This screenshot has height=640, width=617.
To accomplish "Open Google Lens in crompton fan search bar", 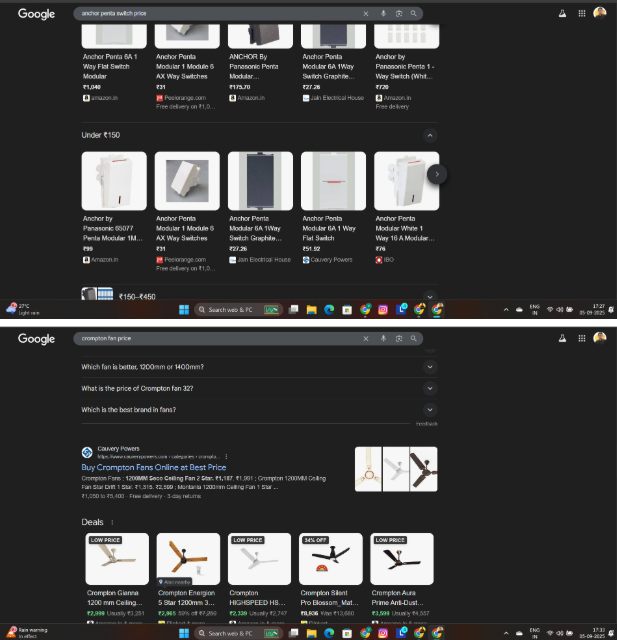I will point(399,338).
